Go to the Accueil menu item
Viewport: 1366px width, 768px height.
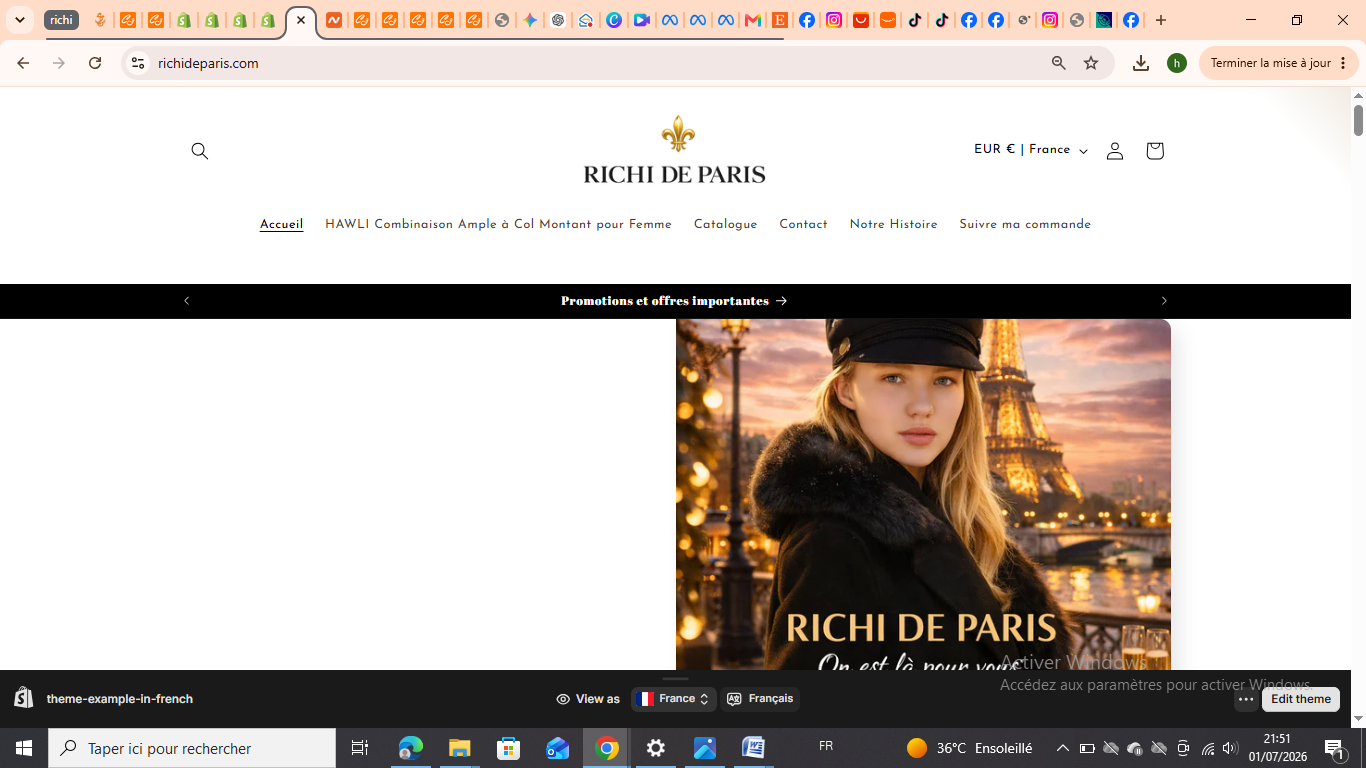point(282,224)
